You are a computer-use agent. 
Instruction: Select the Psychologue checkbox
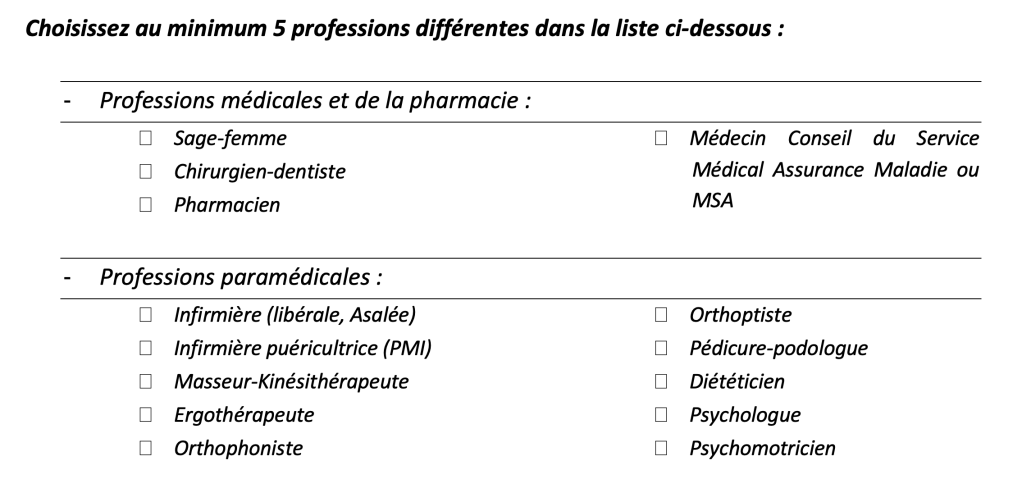tap(661, 415)
